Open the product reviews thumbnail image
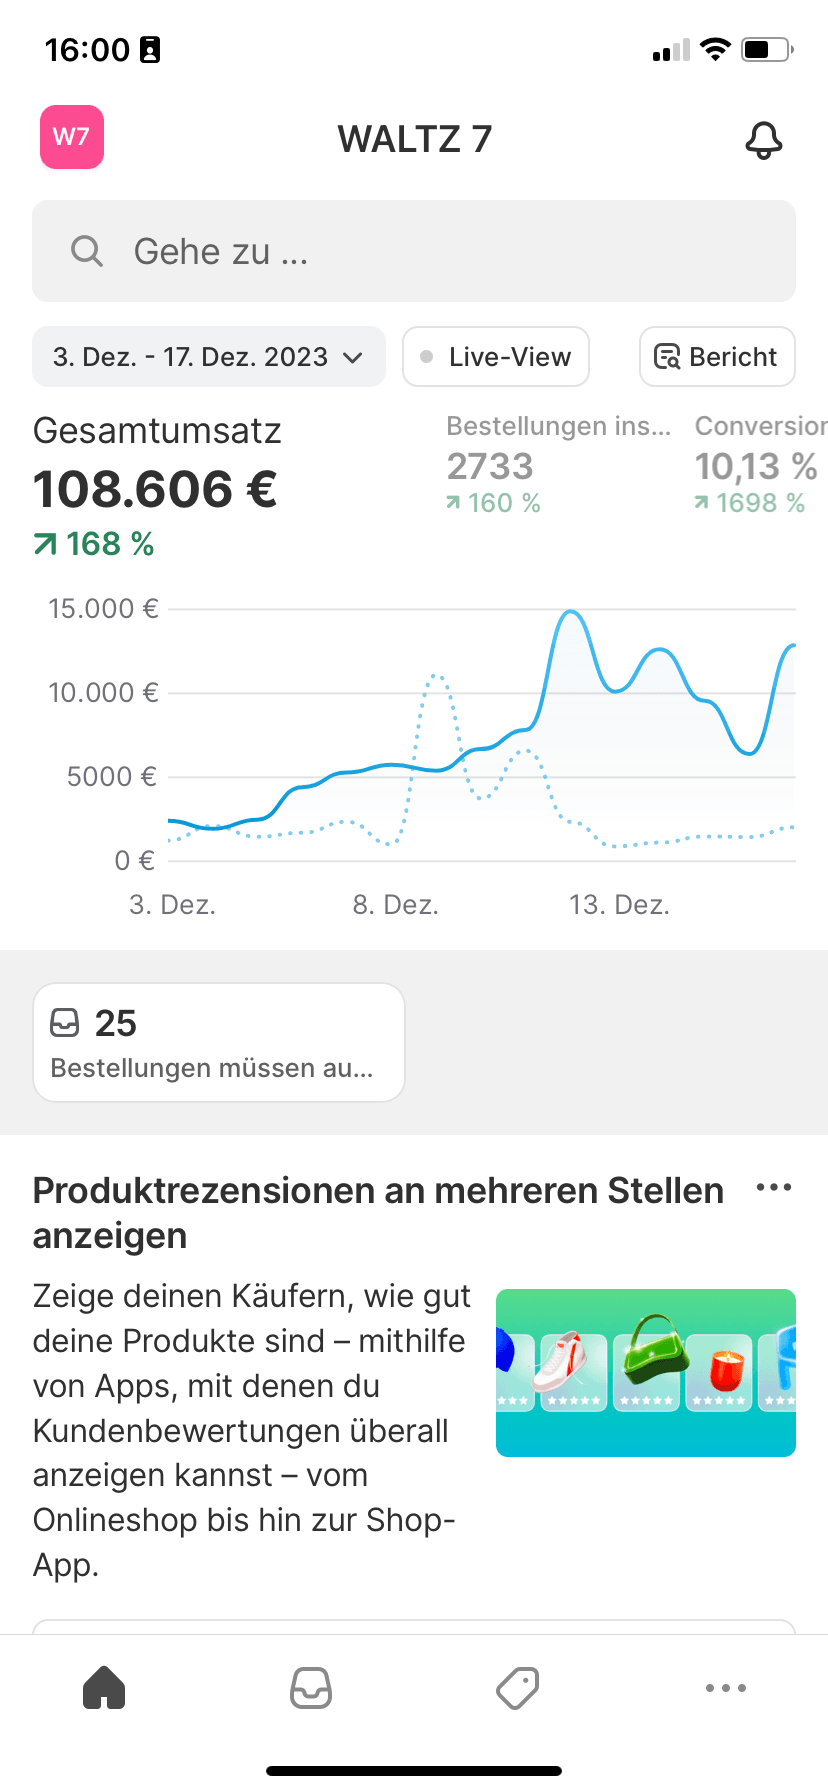Screen dimensions: 828x1792 [646, 1373]
